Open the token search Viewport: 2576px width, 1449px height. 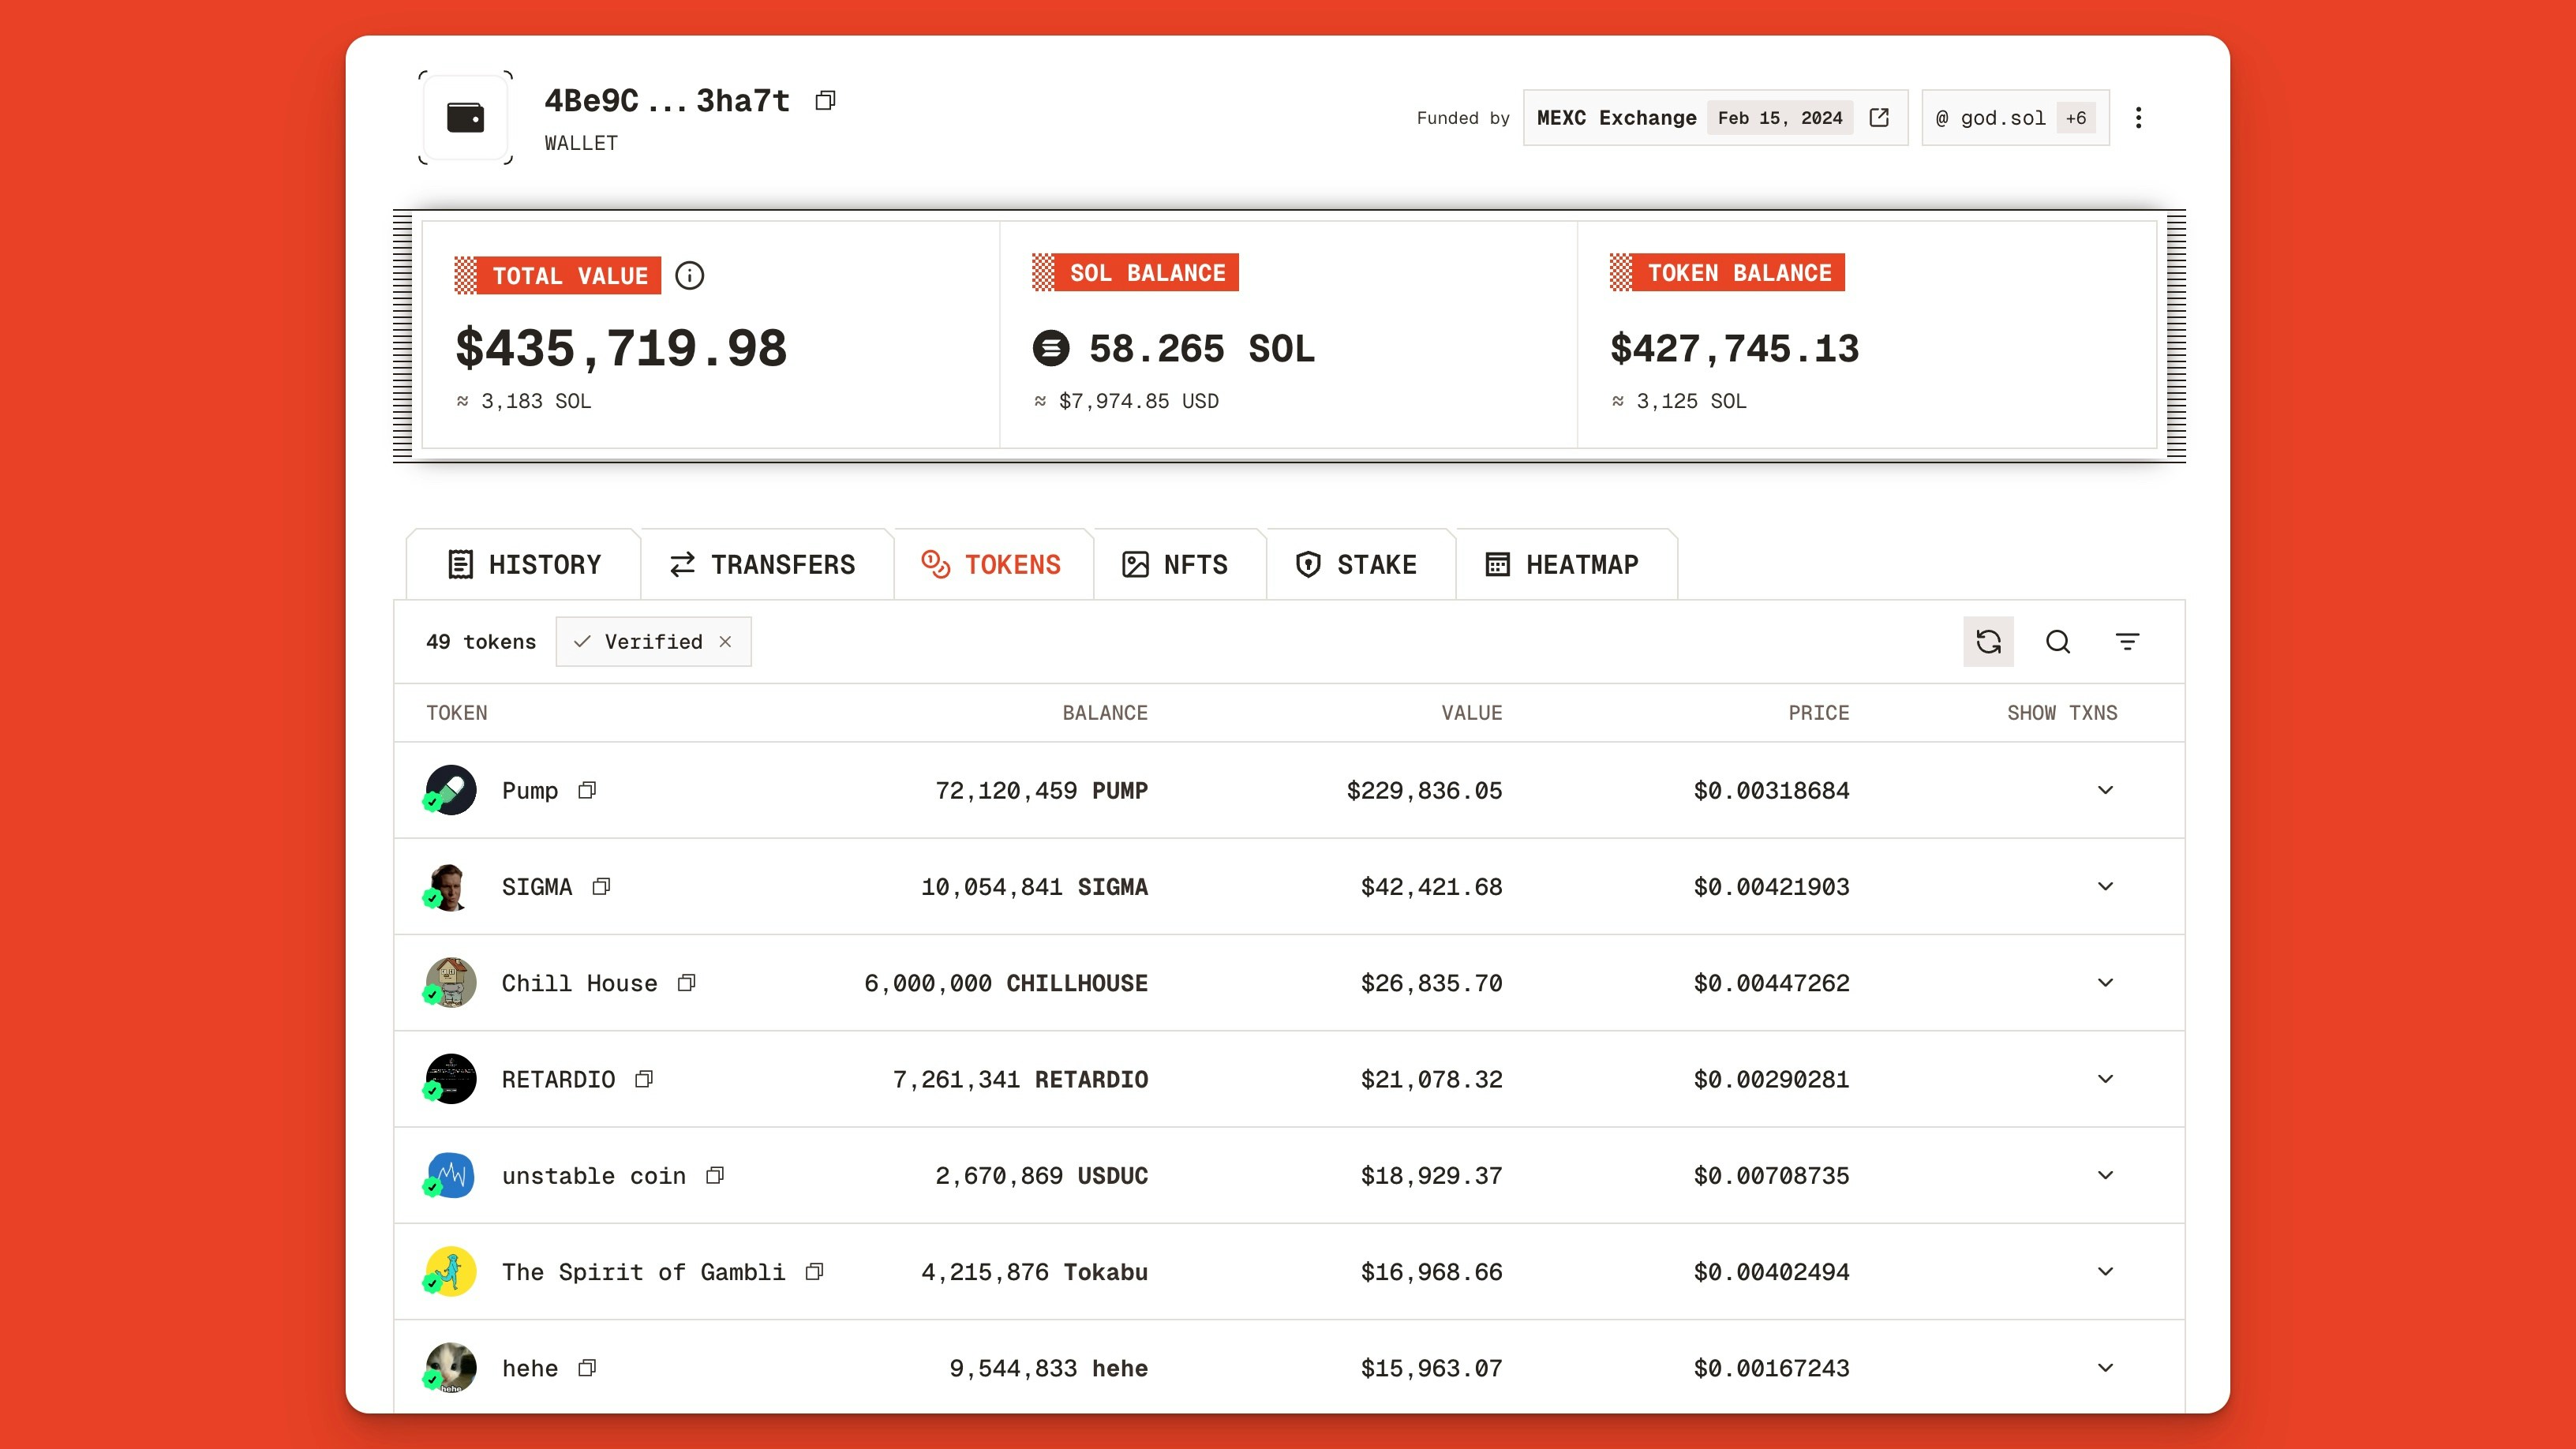[2058, 641]
